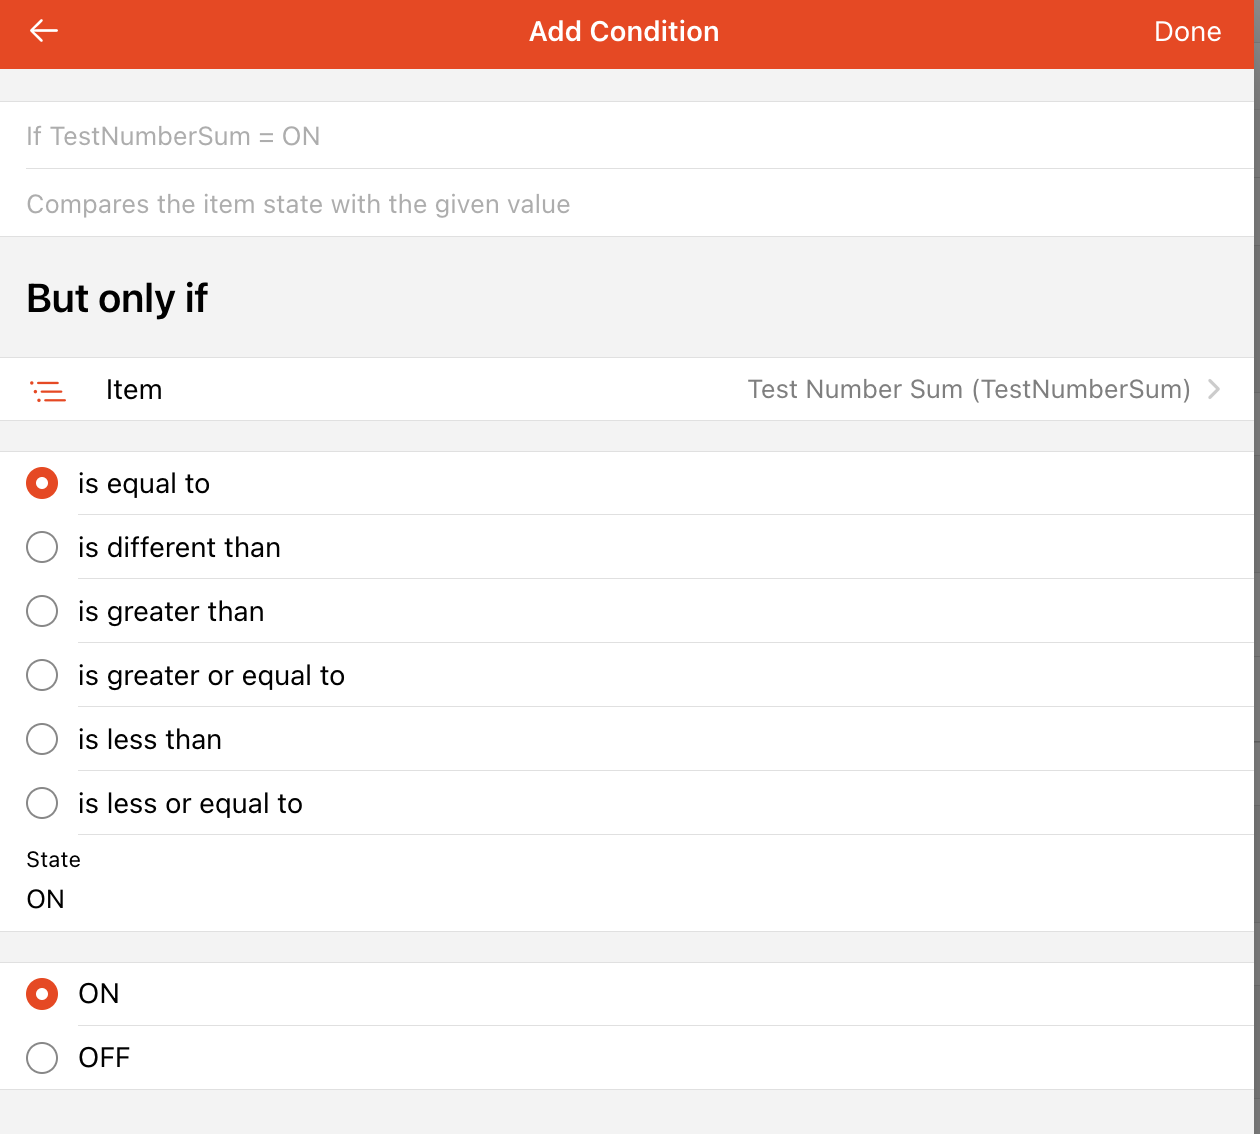This screenshot has width=1260, height=1134.
Task: Select the ON state radio button
Action: click(x=42, y=994)
